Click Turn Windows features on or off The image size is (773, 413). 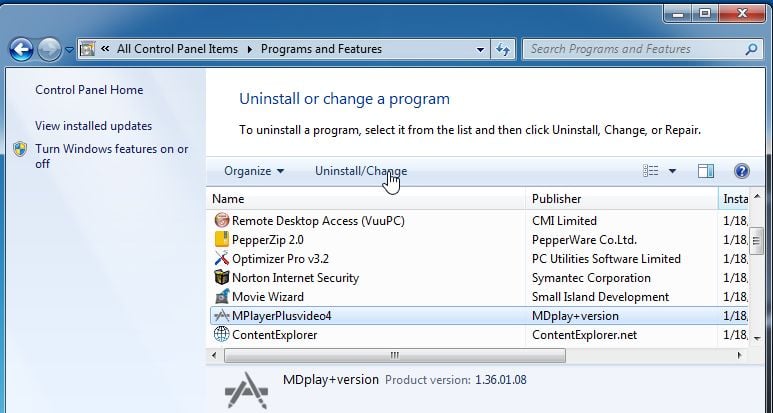coord(111,156)
